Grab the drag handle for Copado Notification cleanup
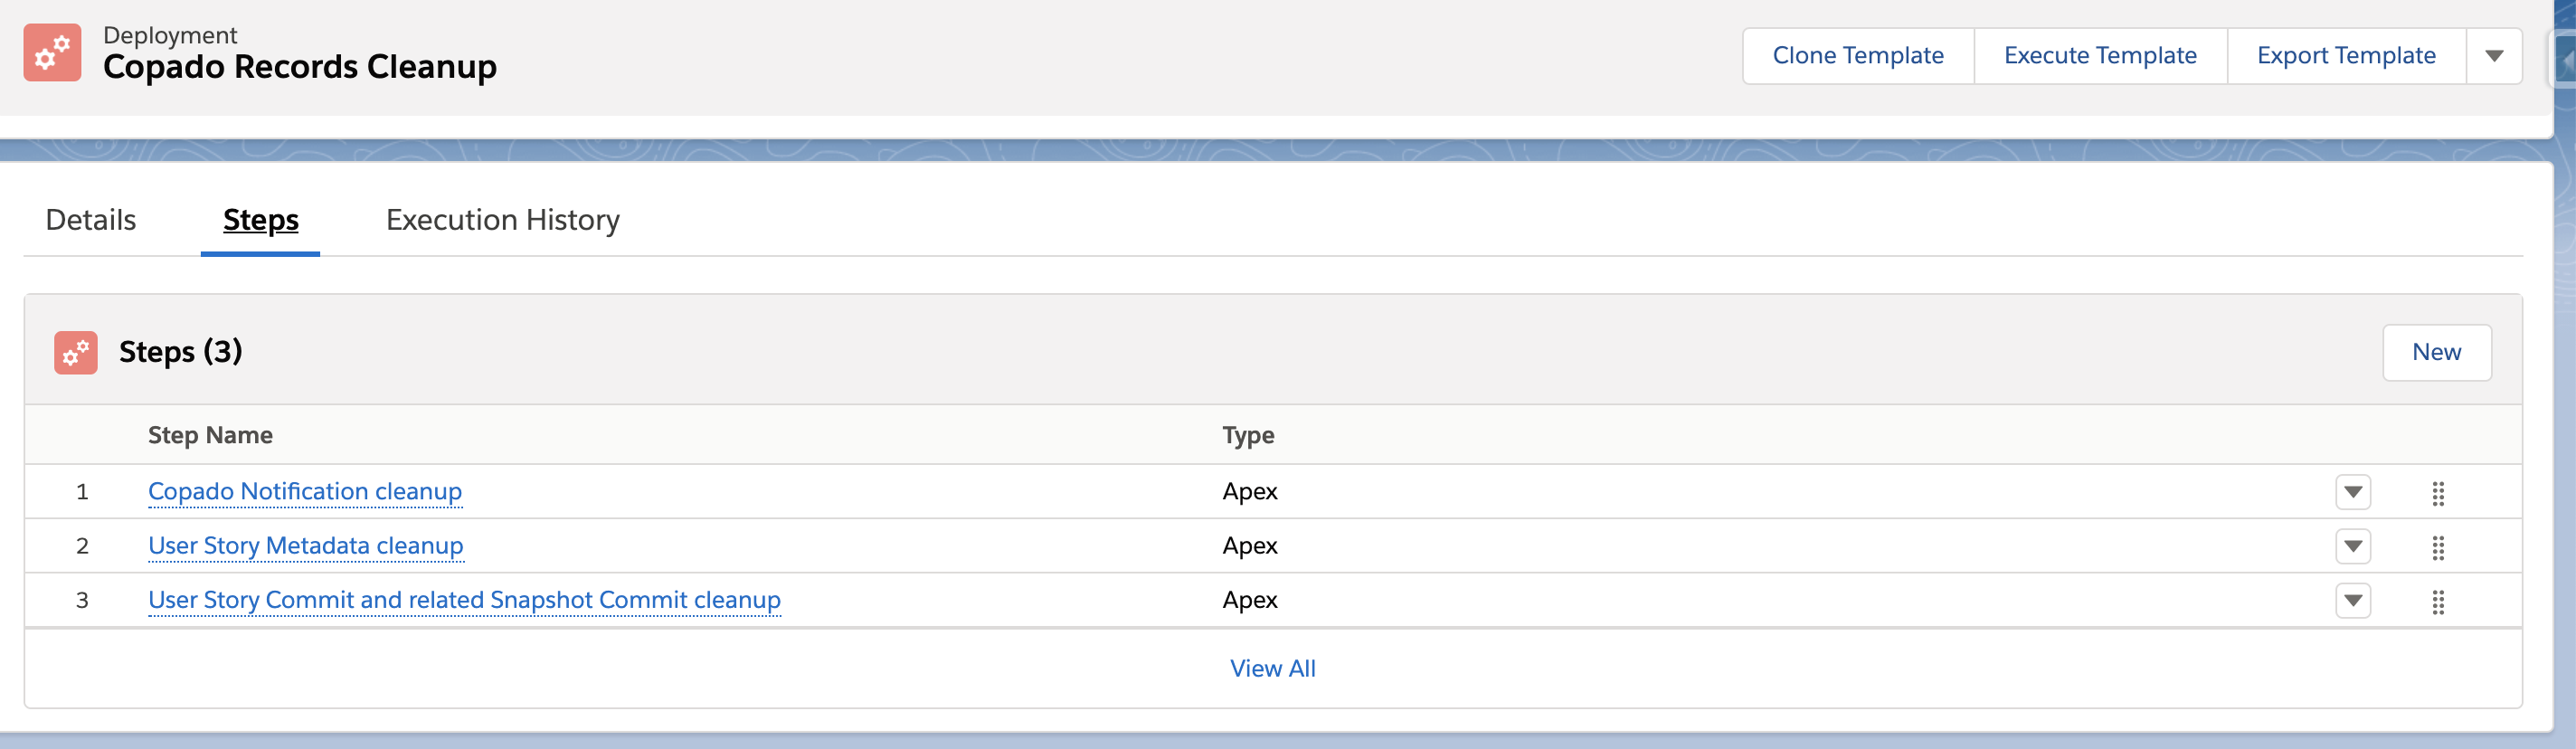The width and height of the screenshot is (2576, 749). click(2438, 493)
